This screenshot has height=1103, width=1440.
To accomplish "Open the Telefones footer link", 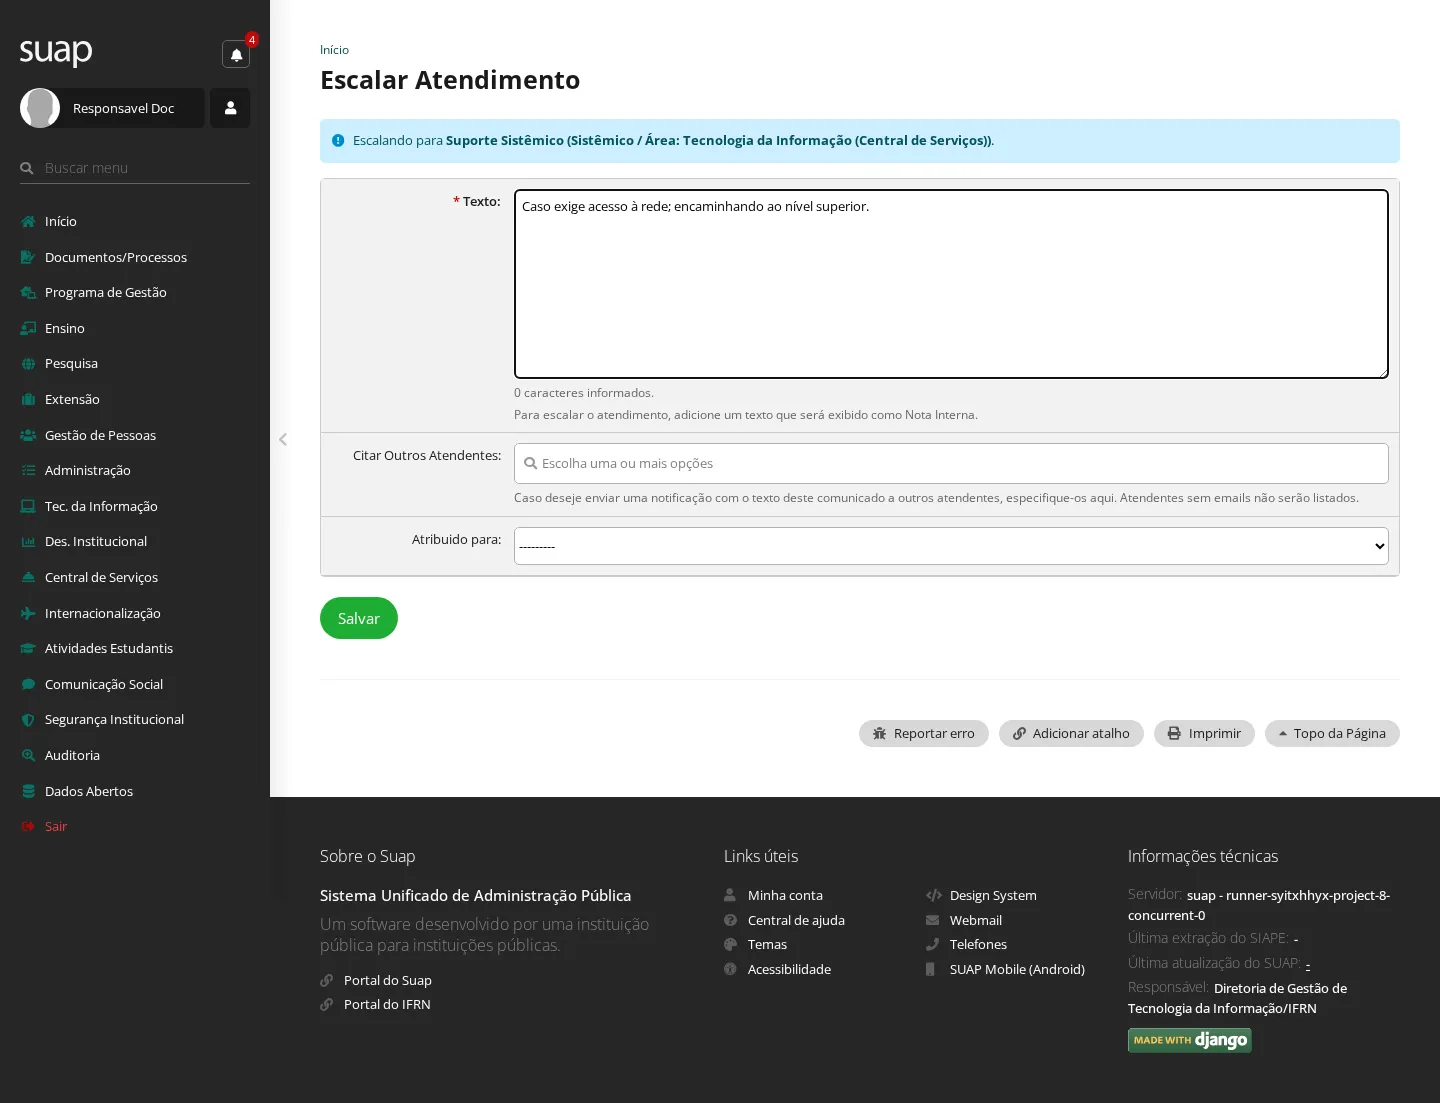I will 978,944.
